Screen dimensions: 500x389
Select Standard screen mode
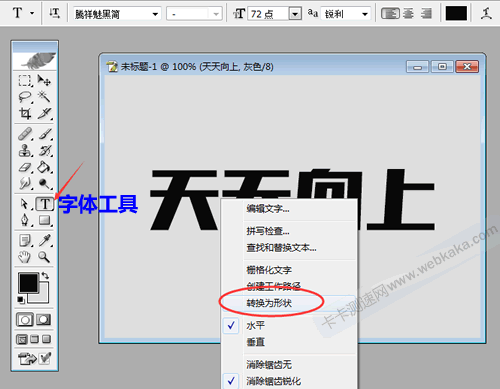point(22,339)
